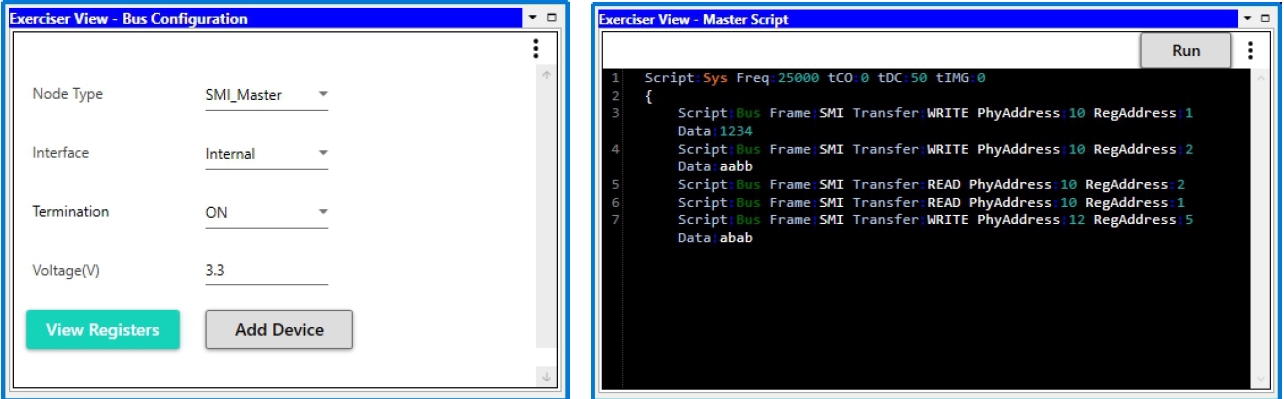Click script line 4 WRITE RegAddress 2

click(x=935, y=149)
